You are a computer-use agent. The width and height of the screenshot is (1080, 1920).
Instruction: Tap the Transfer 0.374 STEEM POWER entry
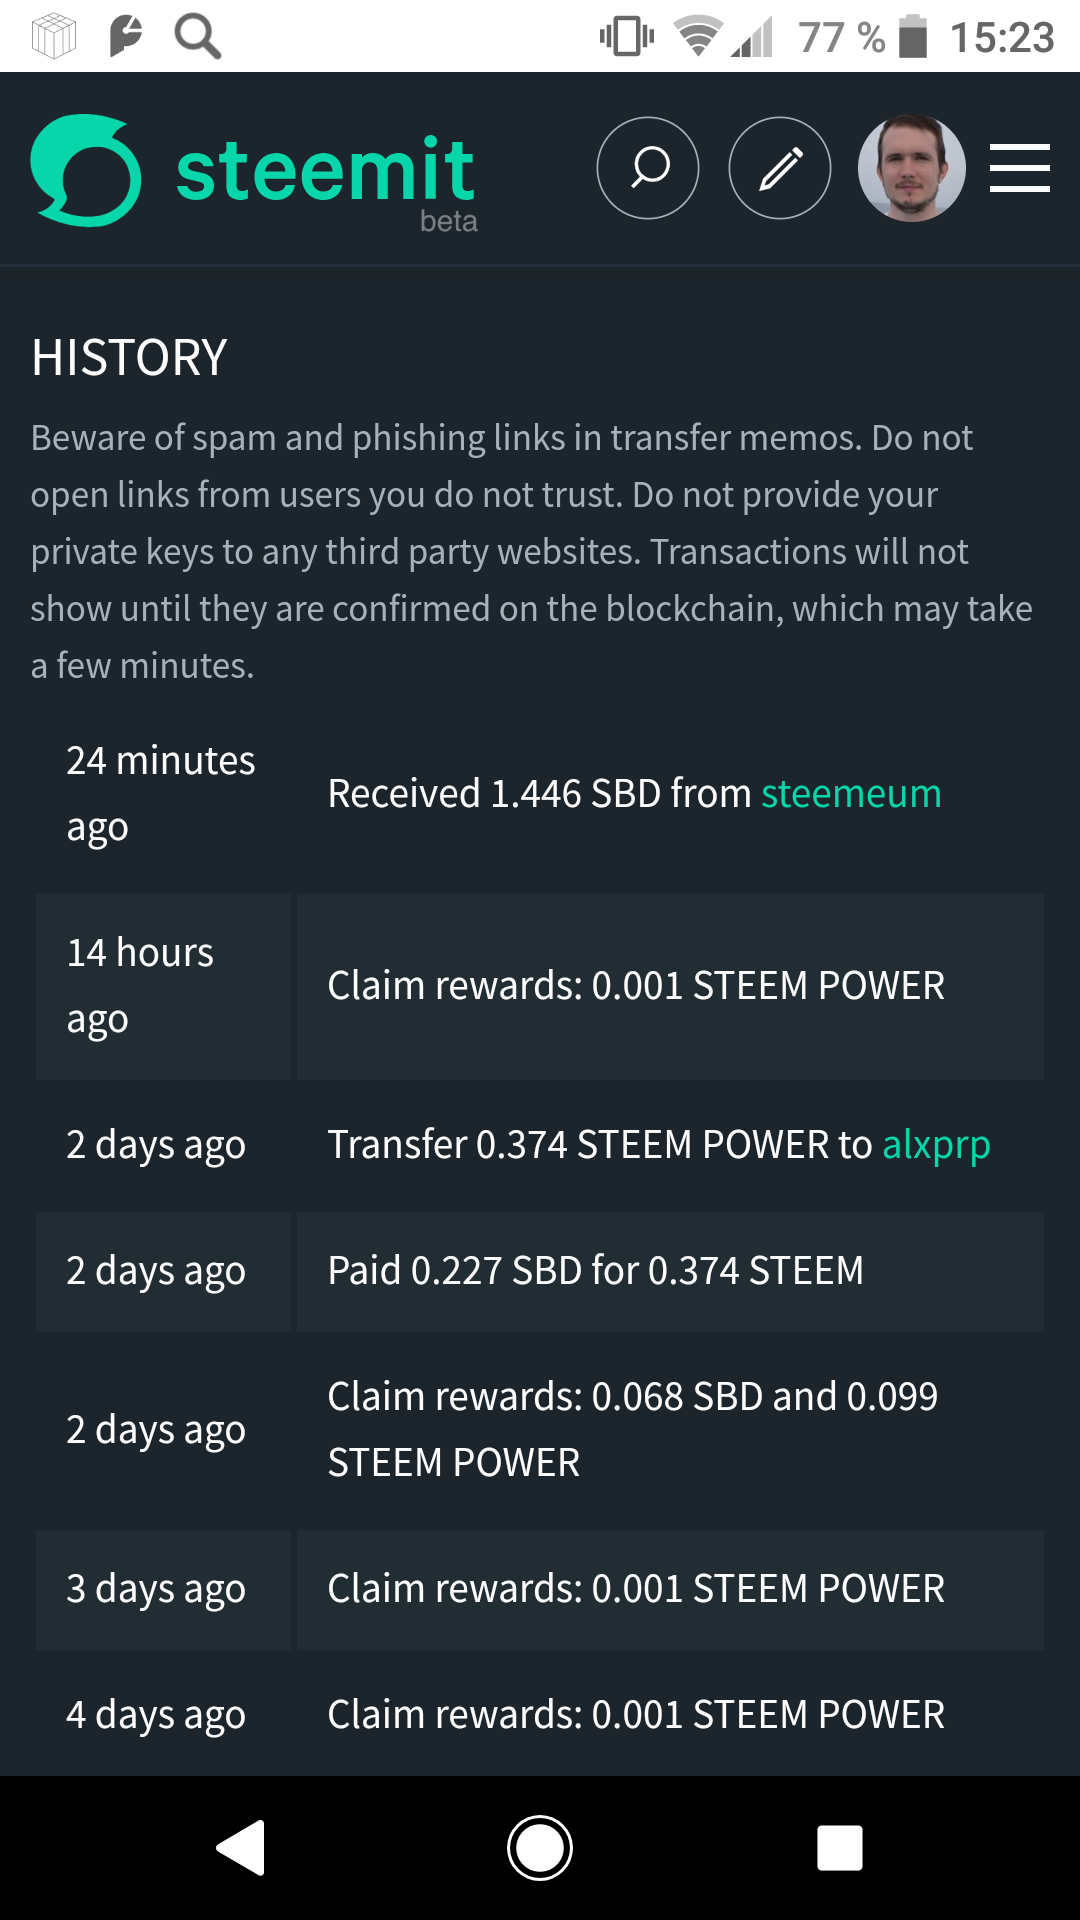(598, 1145)
